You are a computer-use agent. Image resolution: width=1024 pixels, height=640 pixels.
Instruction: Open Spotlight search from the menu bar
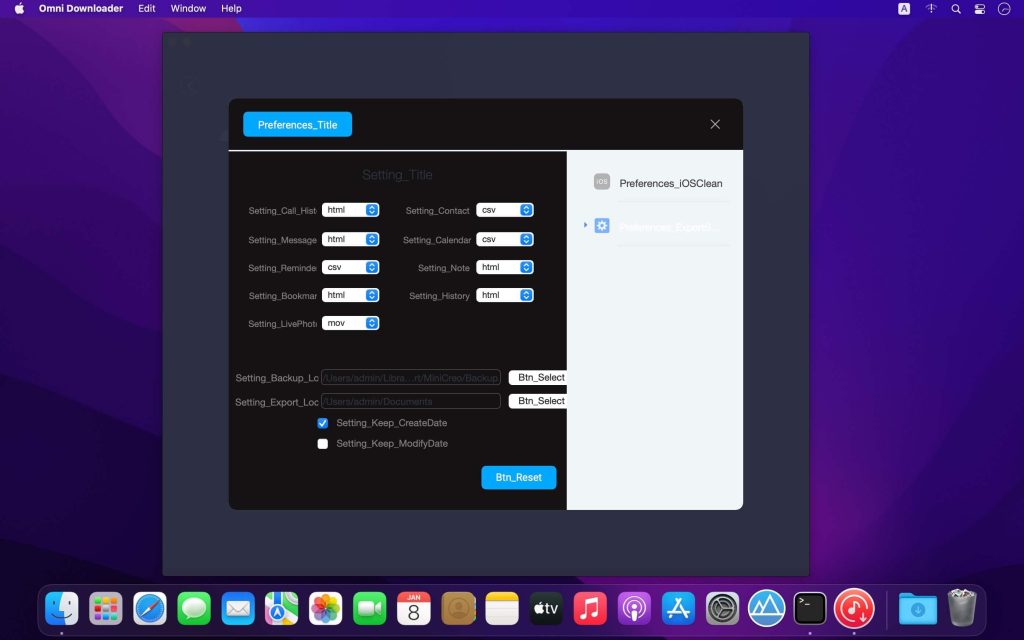point(955,8)
